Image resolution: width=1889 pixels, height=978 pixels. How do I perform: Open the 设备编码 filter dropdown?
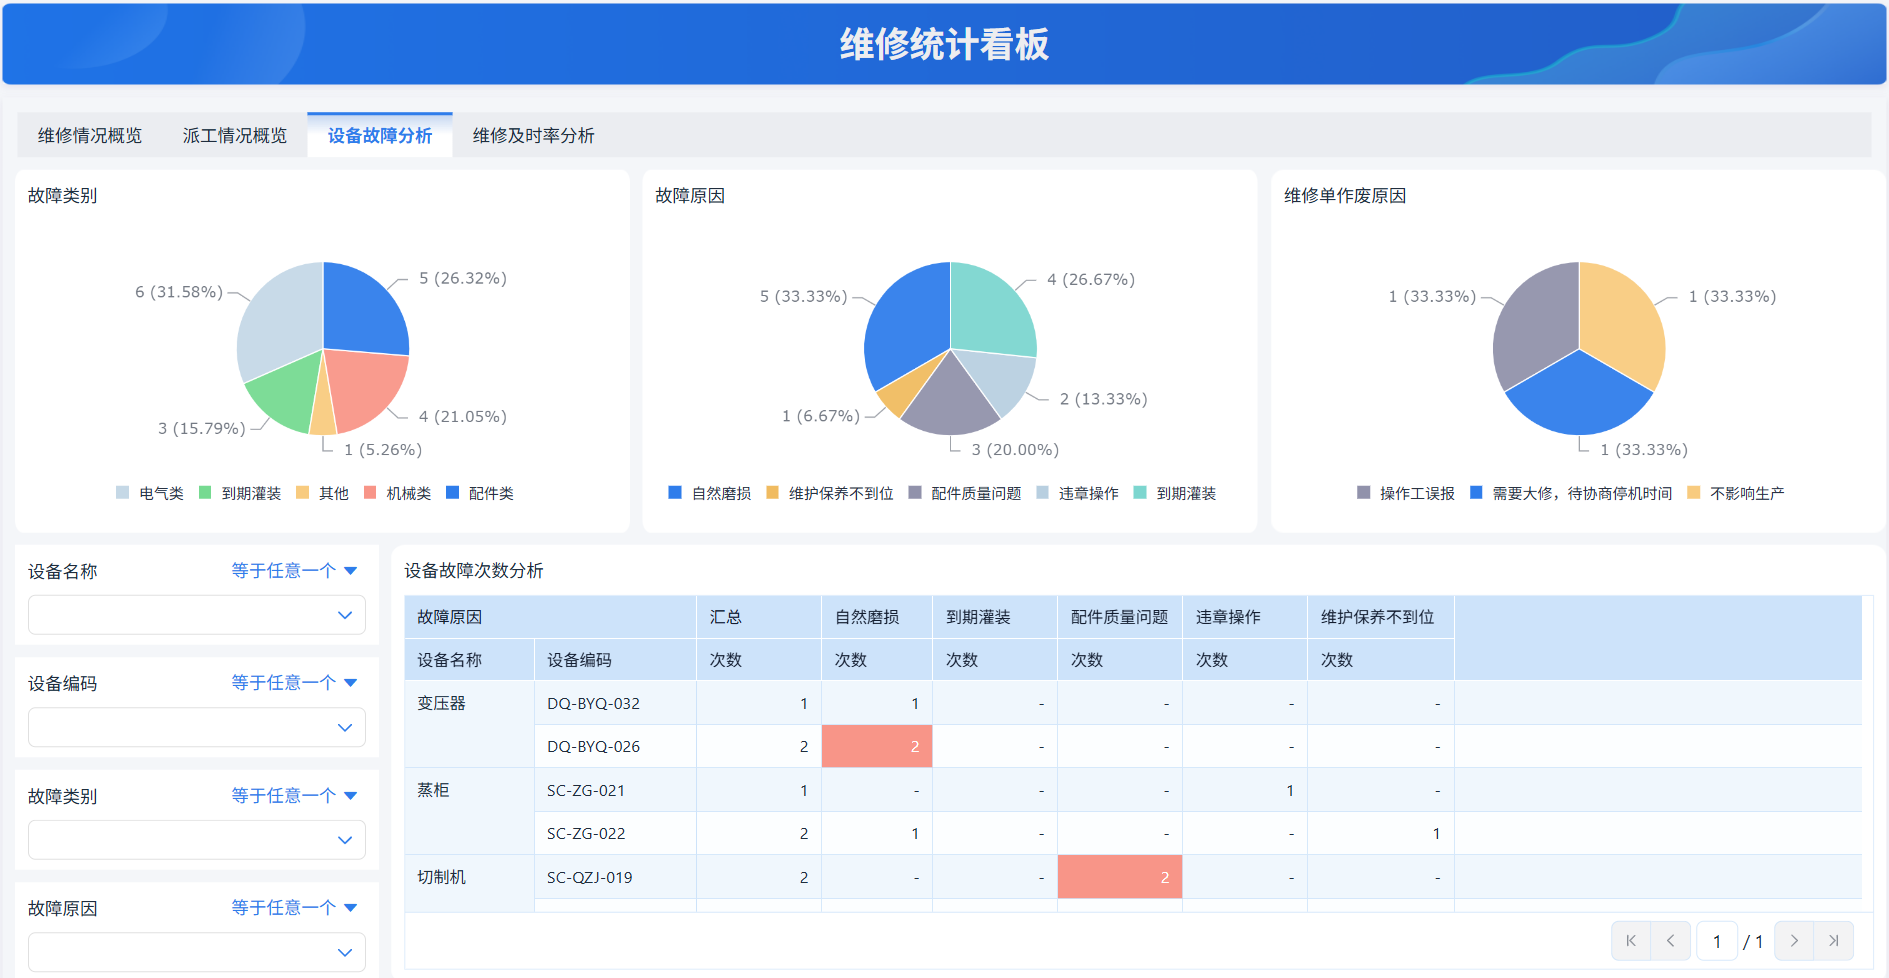coord(197,727)
